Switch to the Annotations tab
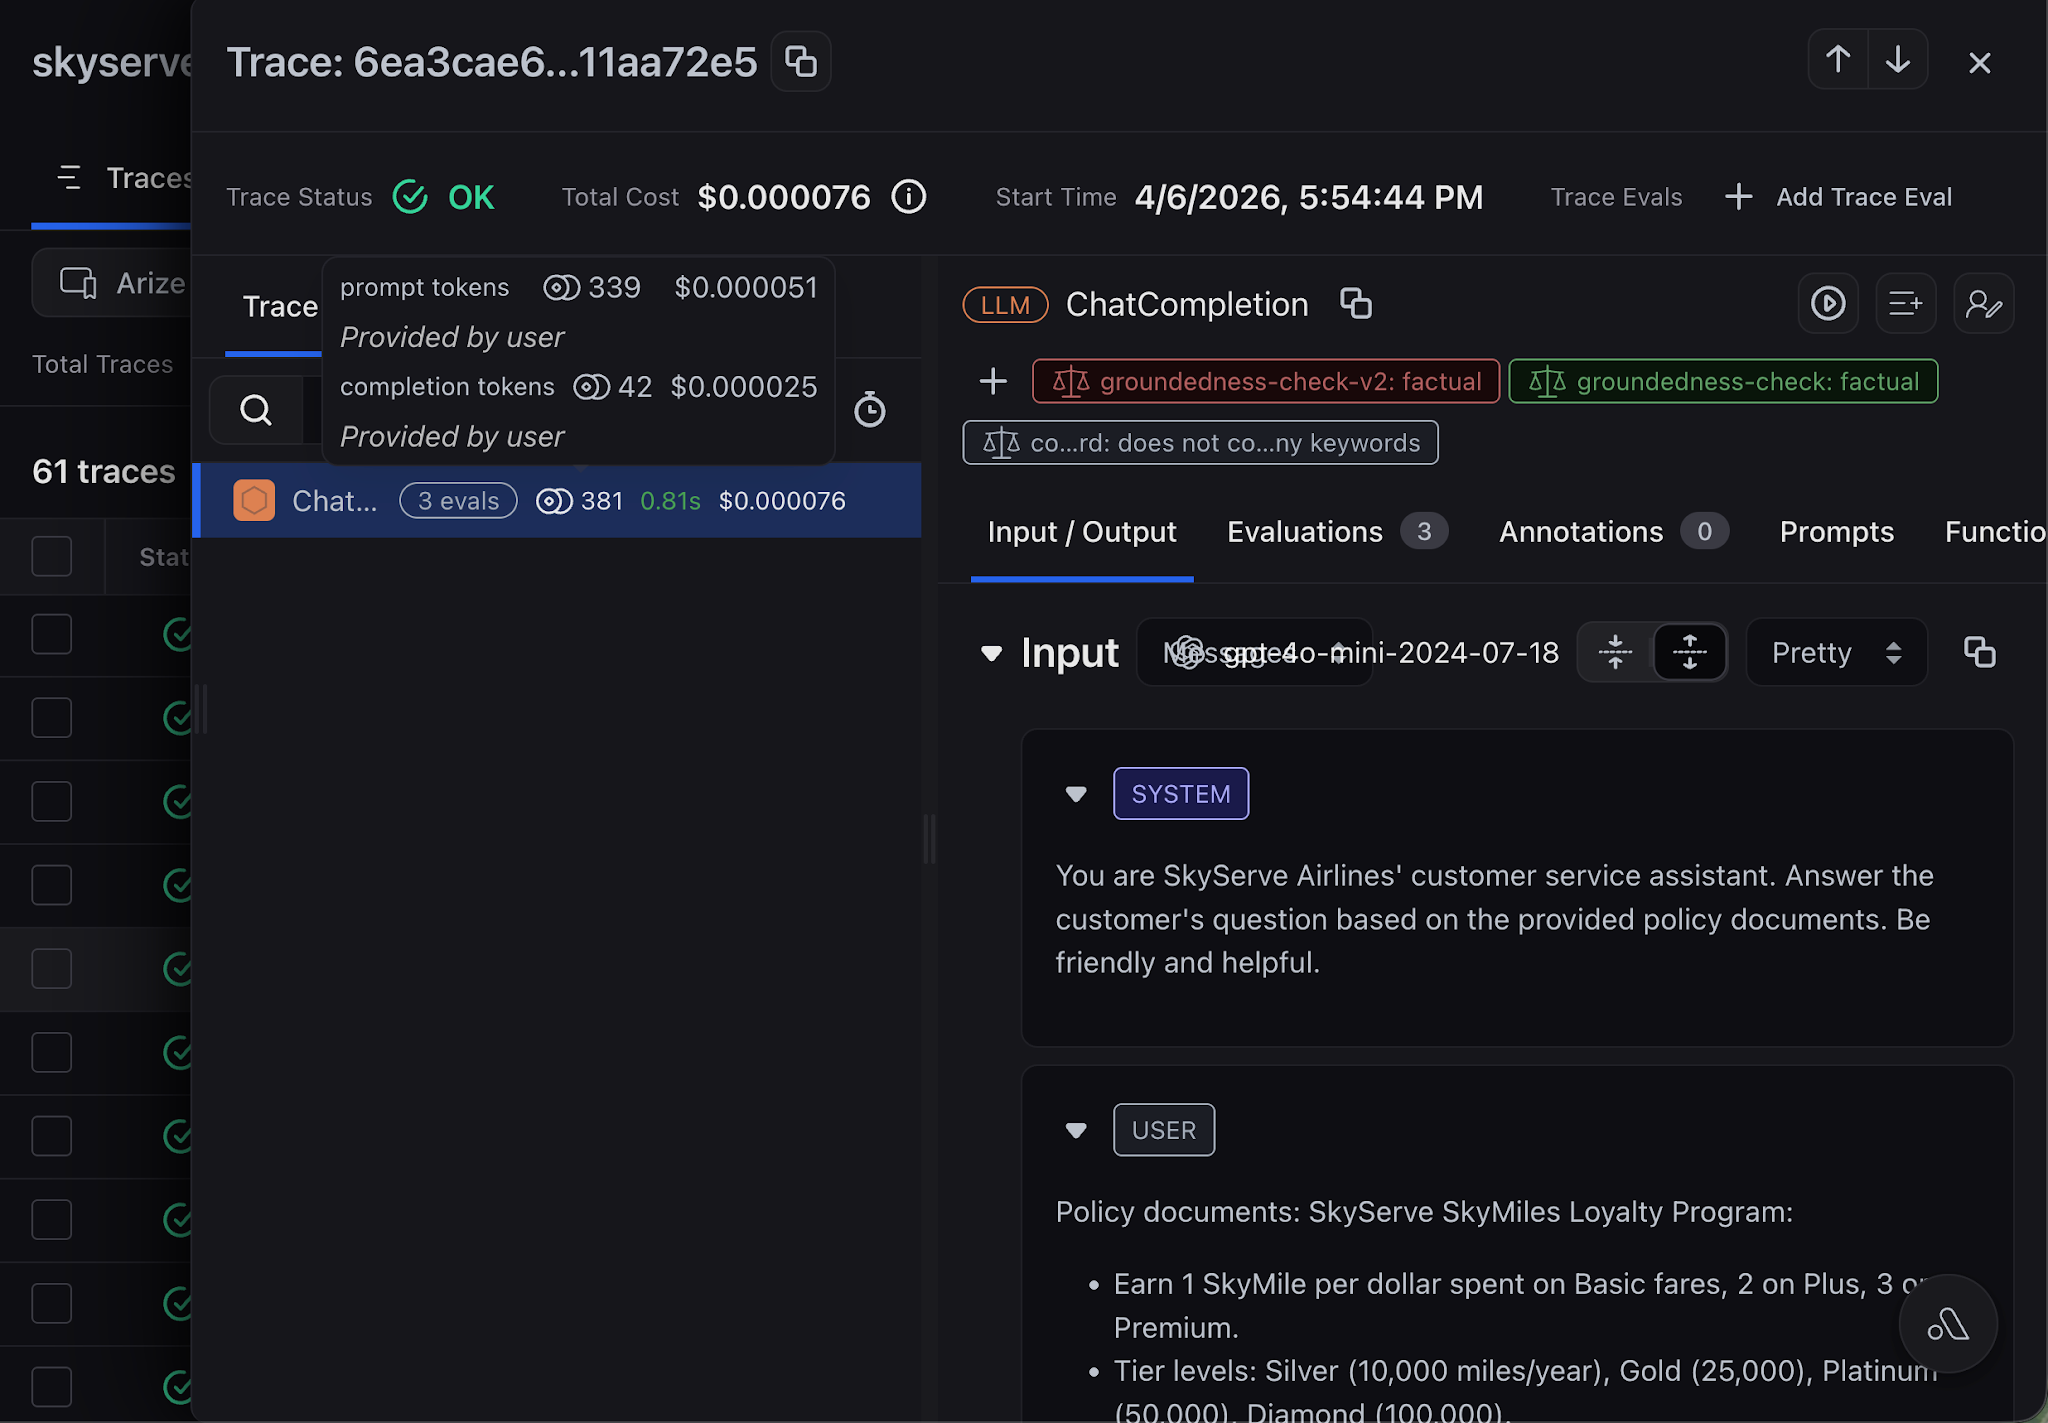Viewport: 2048px width, 1423px height. coord(1614,531)
